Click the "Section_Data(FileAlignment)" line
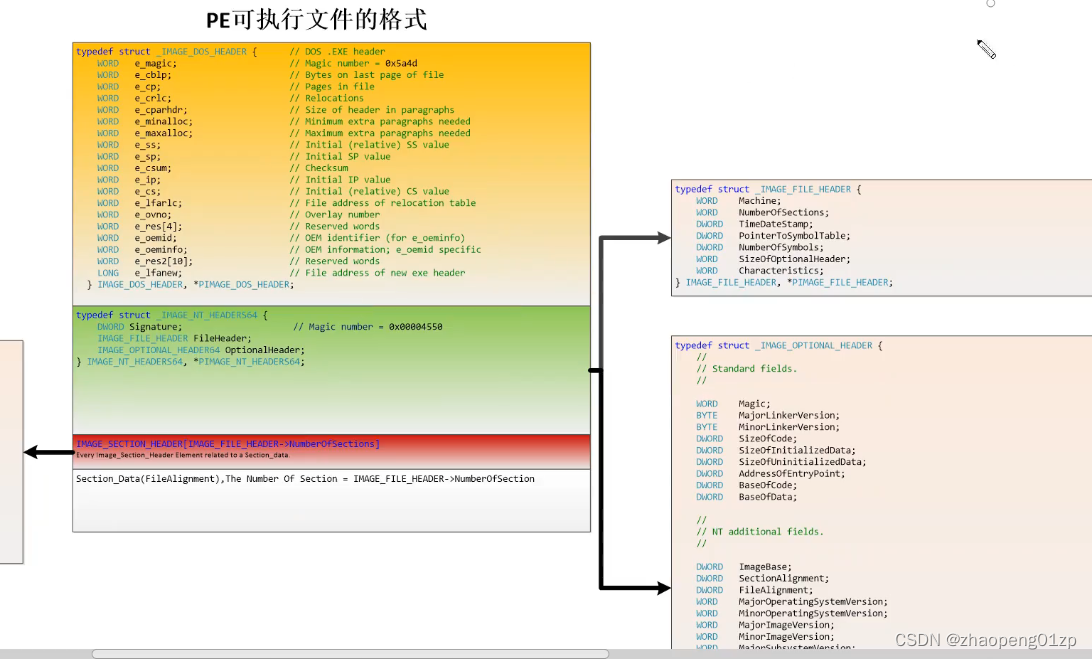 pos(305,479)
